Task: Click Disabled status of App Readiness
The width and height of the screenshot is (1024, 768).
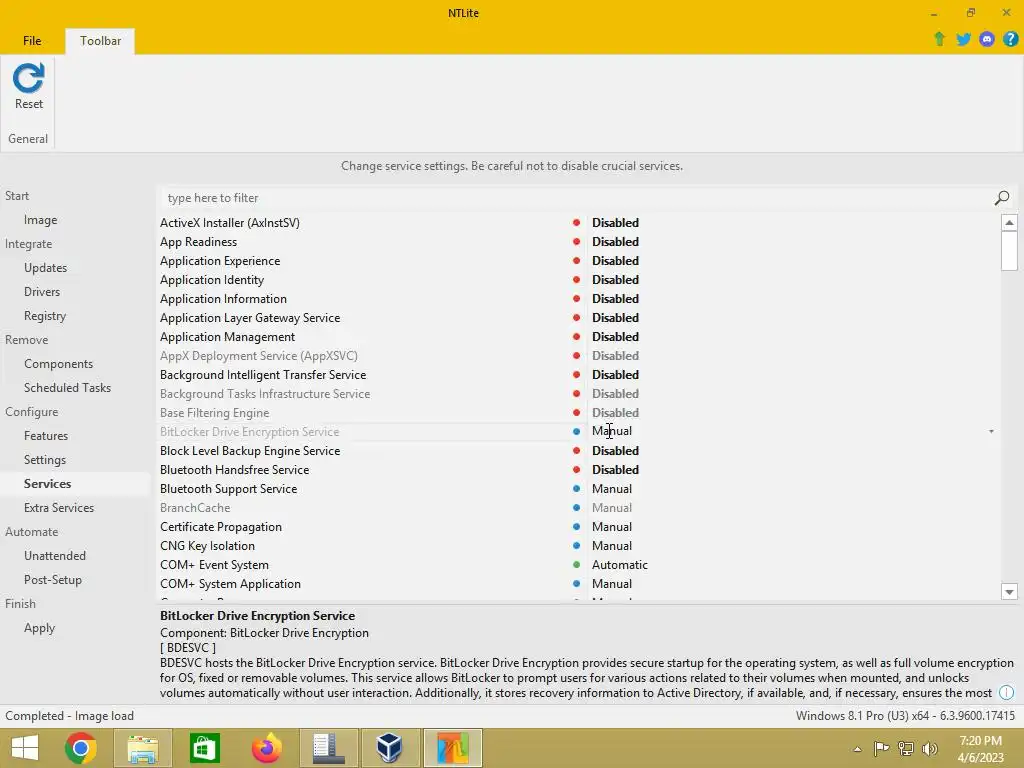Action: tap(615, 242)
